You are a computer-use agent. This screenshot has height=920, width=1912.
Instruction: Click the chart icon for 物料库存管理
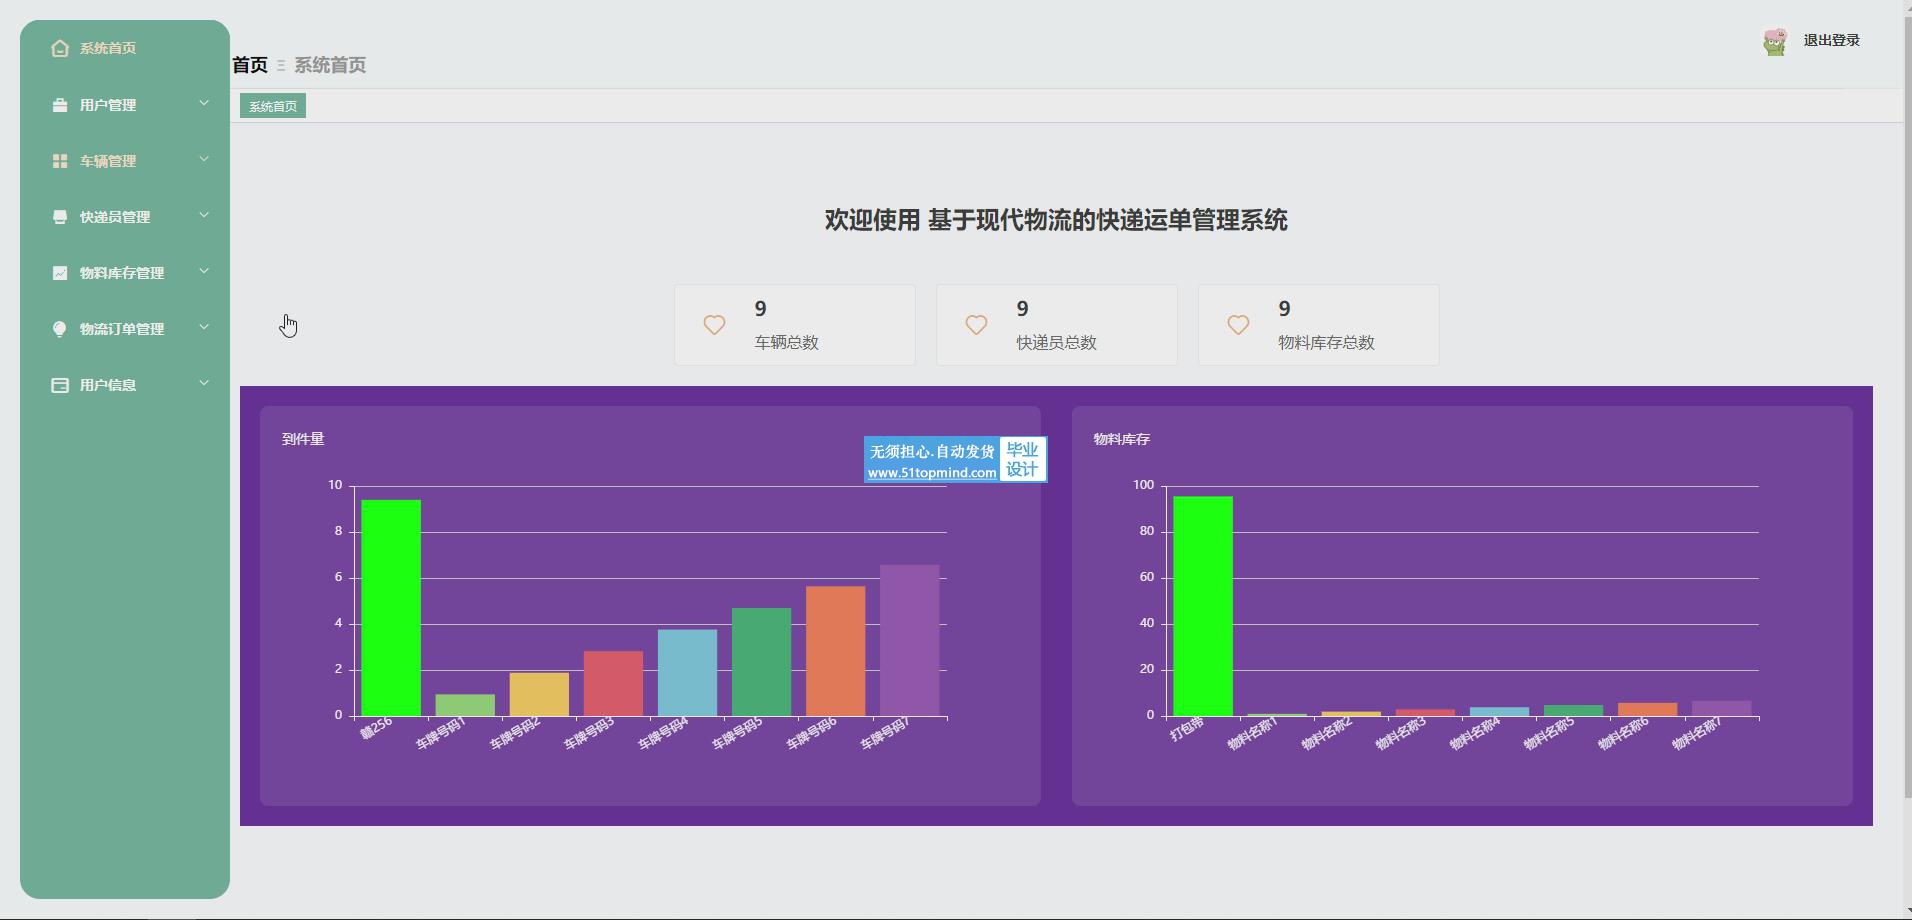coord(60,273)
